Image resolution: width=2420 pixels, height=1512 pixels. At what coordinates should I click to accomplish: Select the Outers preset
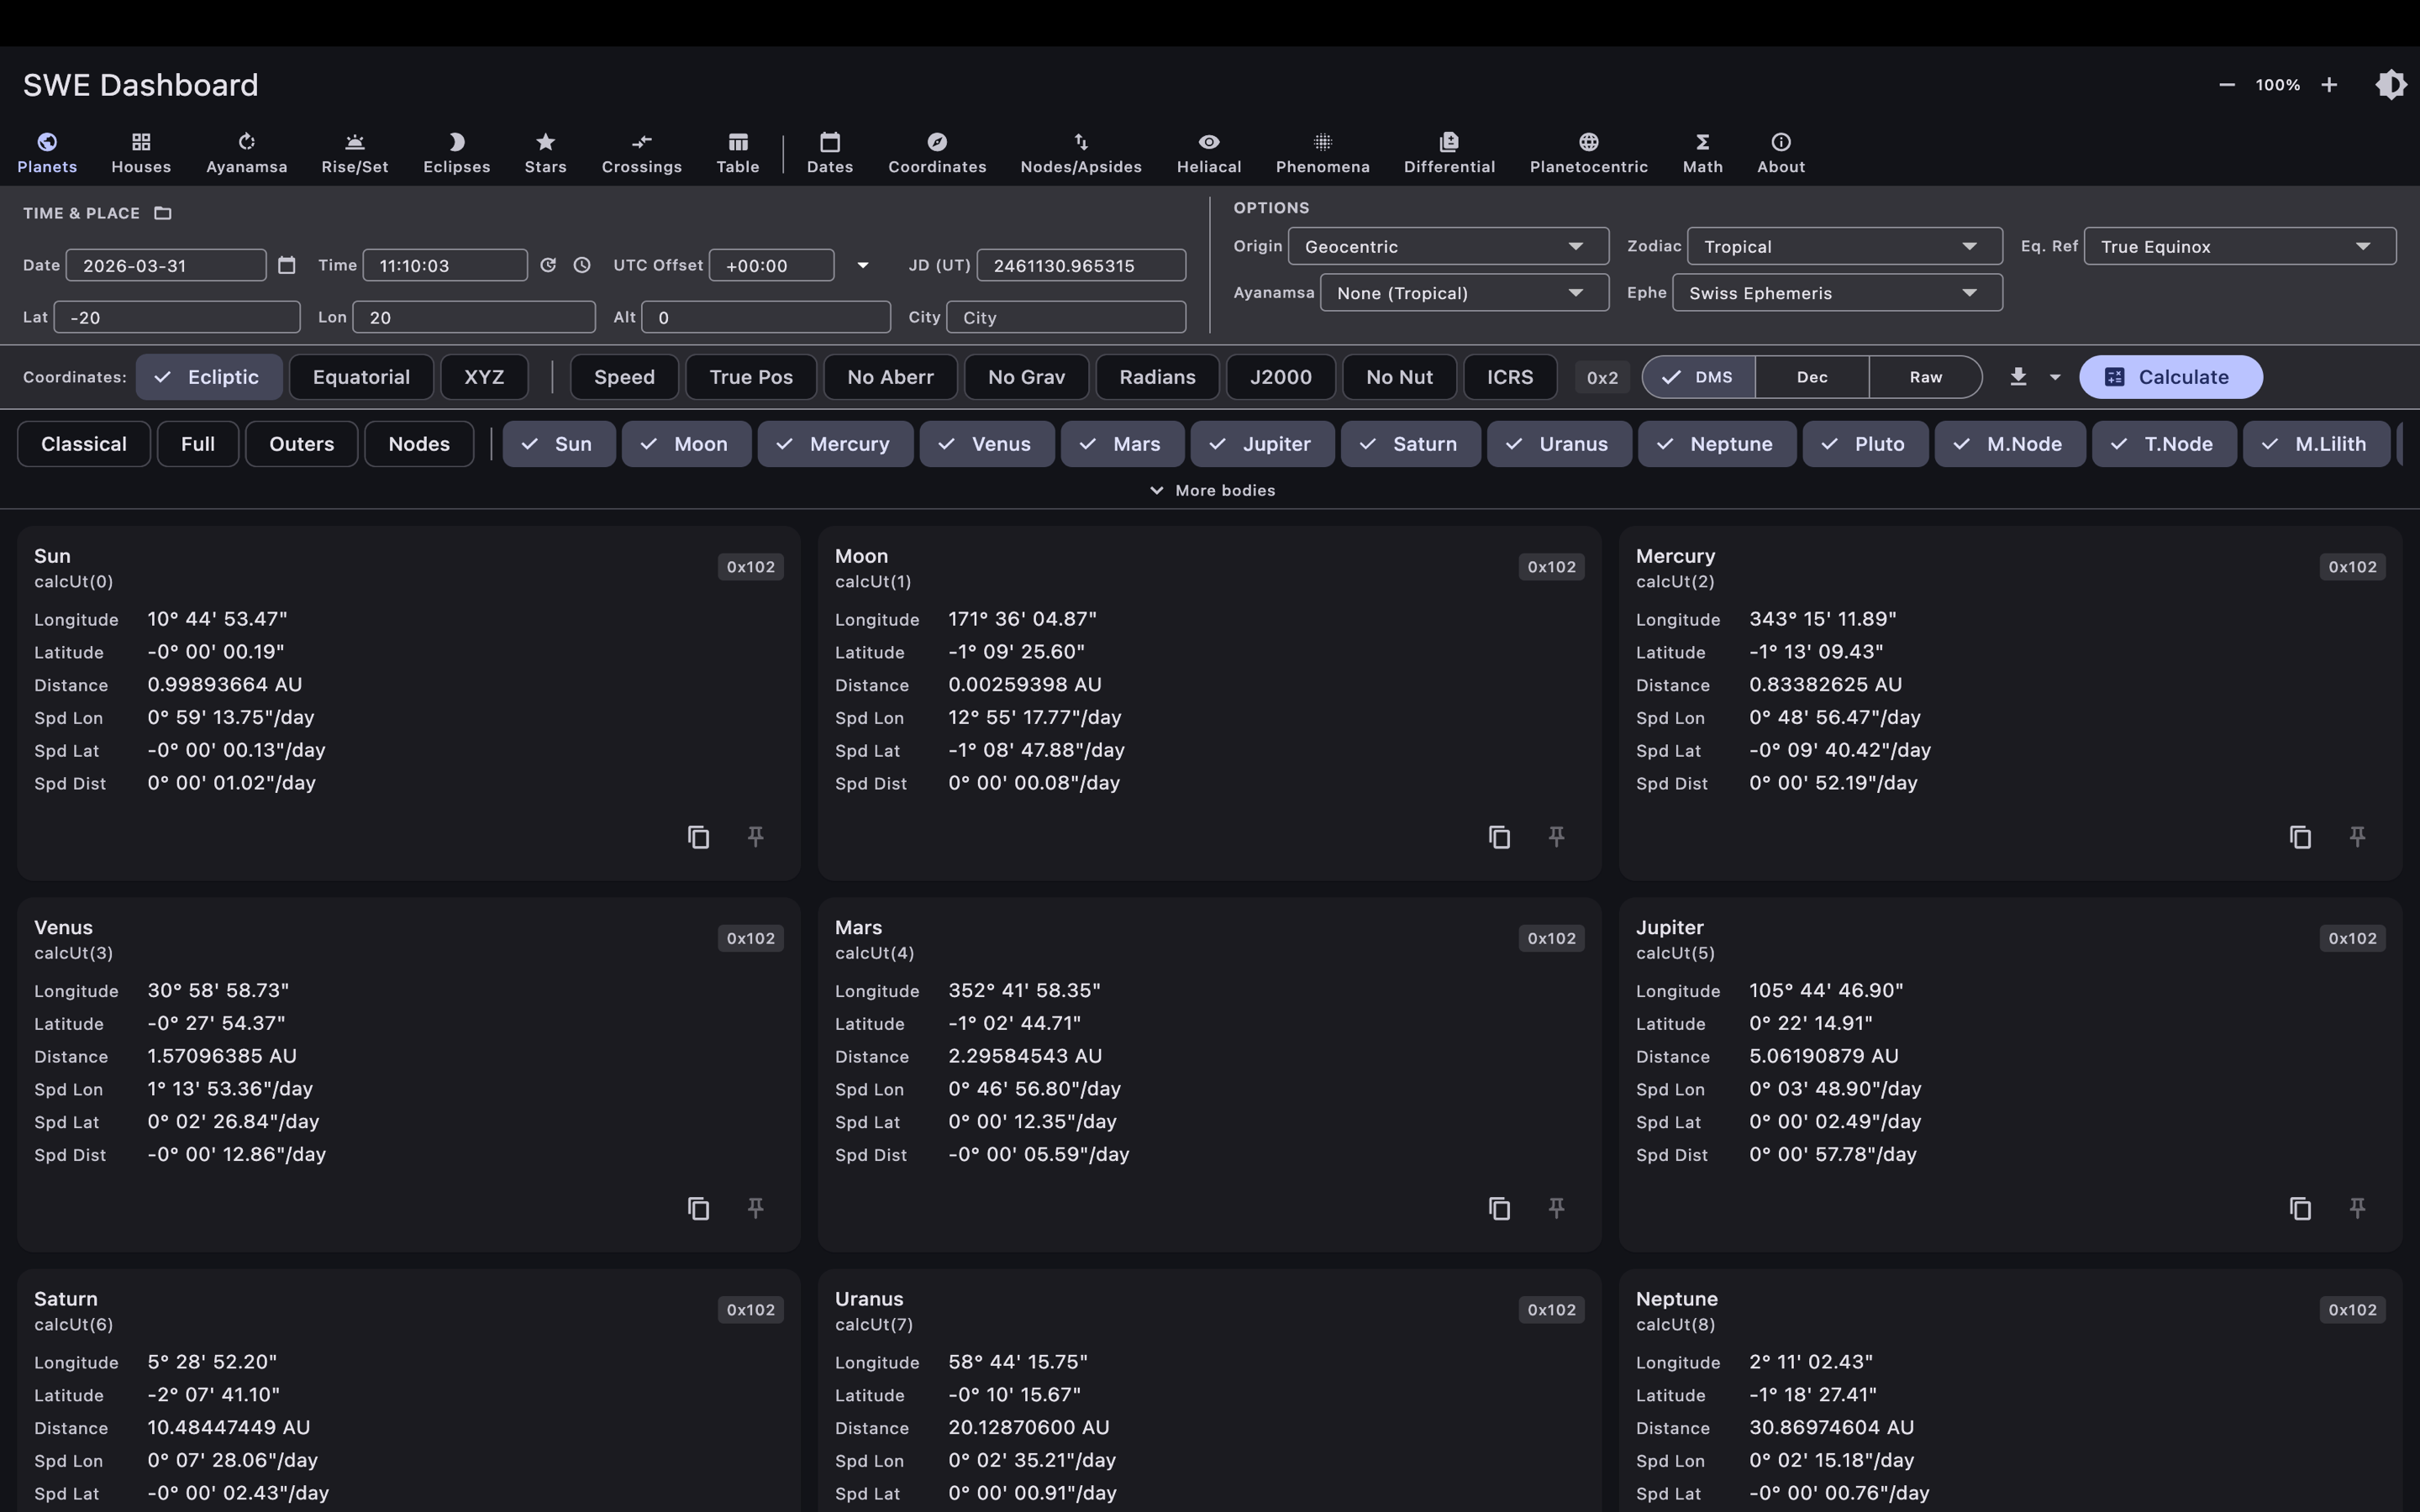click(x=301, y=444)
